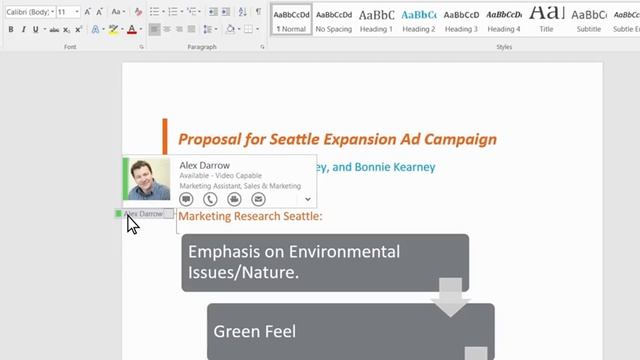Screen dimensions: 640x360
Task: Click the Bonnie Kearney author name
Action: coord(395,167)
